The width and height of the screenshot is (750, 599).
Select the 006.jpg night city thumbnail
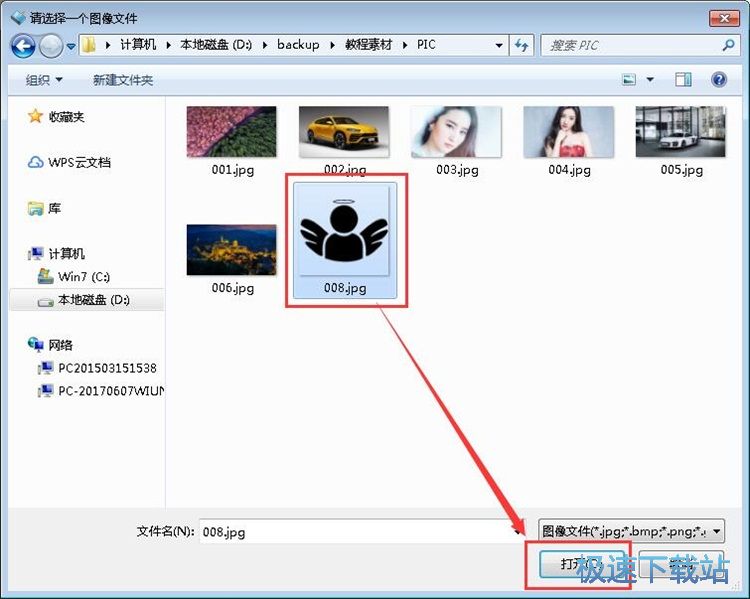[x=232, y=250]
